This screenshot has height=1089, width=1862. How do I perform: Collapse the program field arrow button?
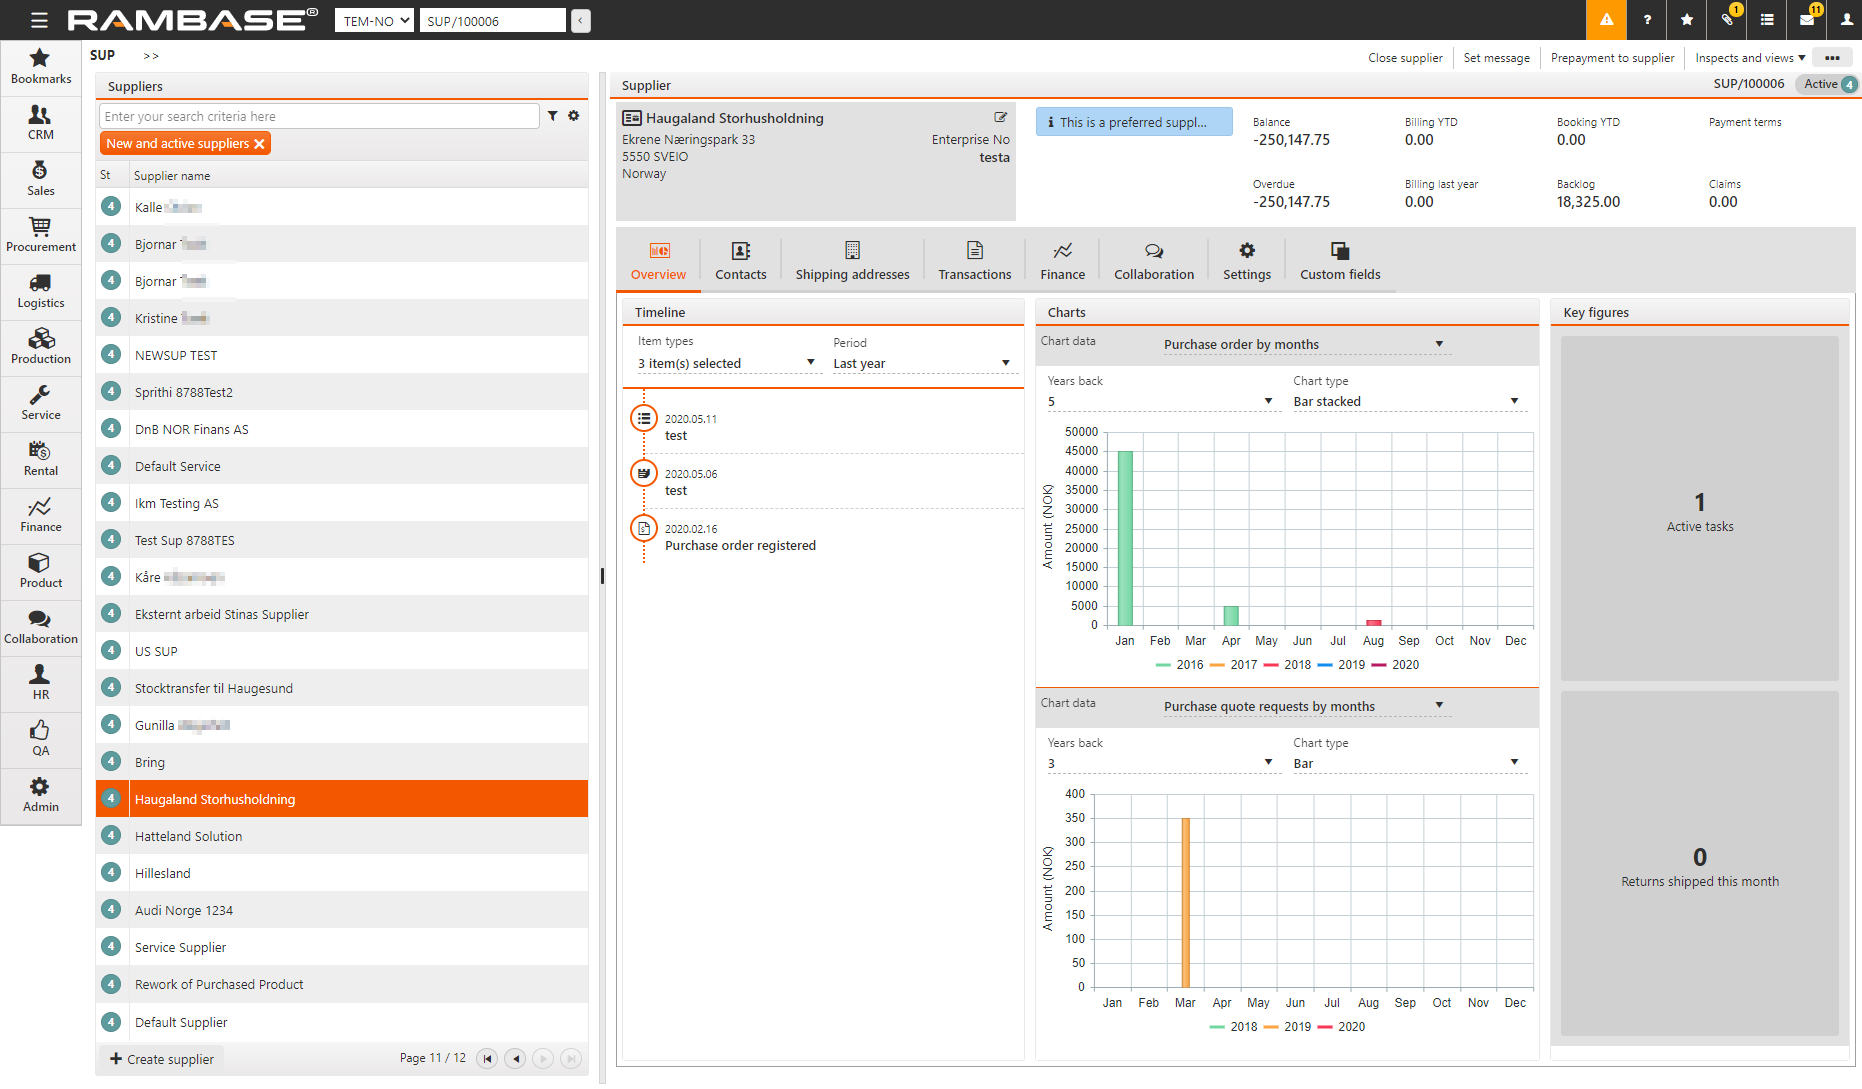580,20
